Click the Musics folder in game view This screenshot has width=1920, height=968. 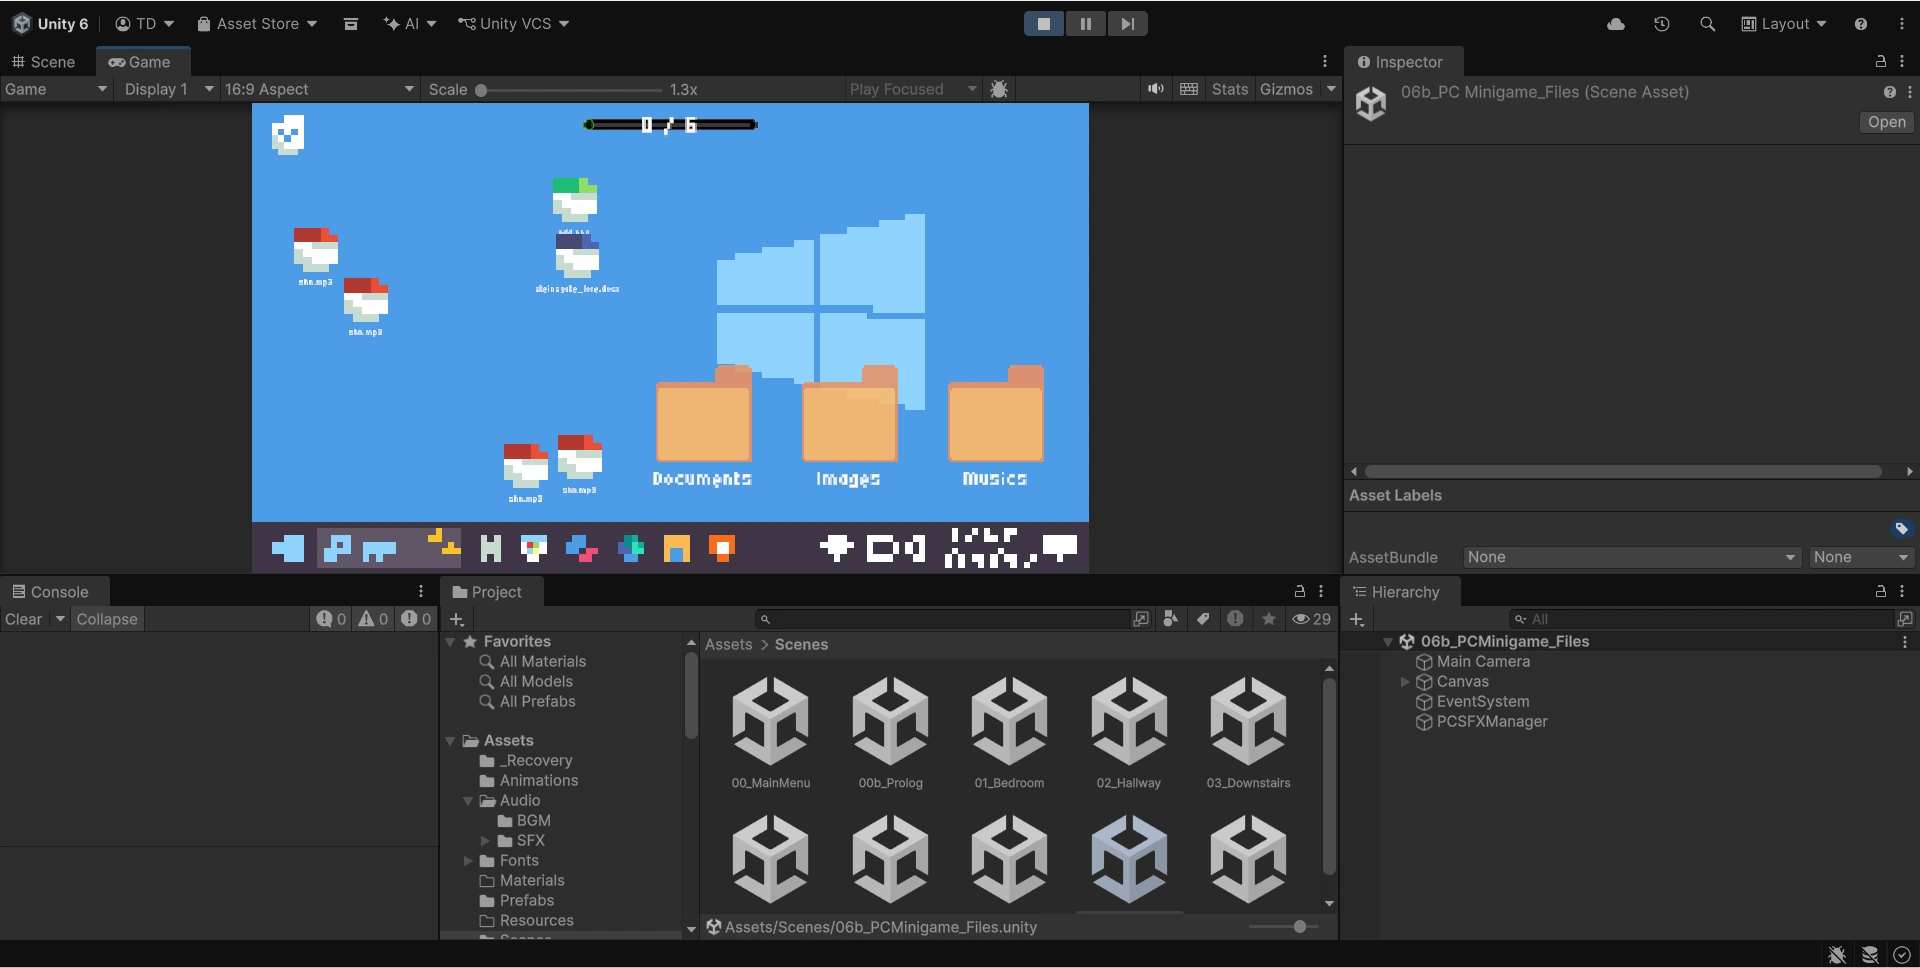[995, 428]
